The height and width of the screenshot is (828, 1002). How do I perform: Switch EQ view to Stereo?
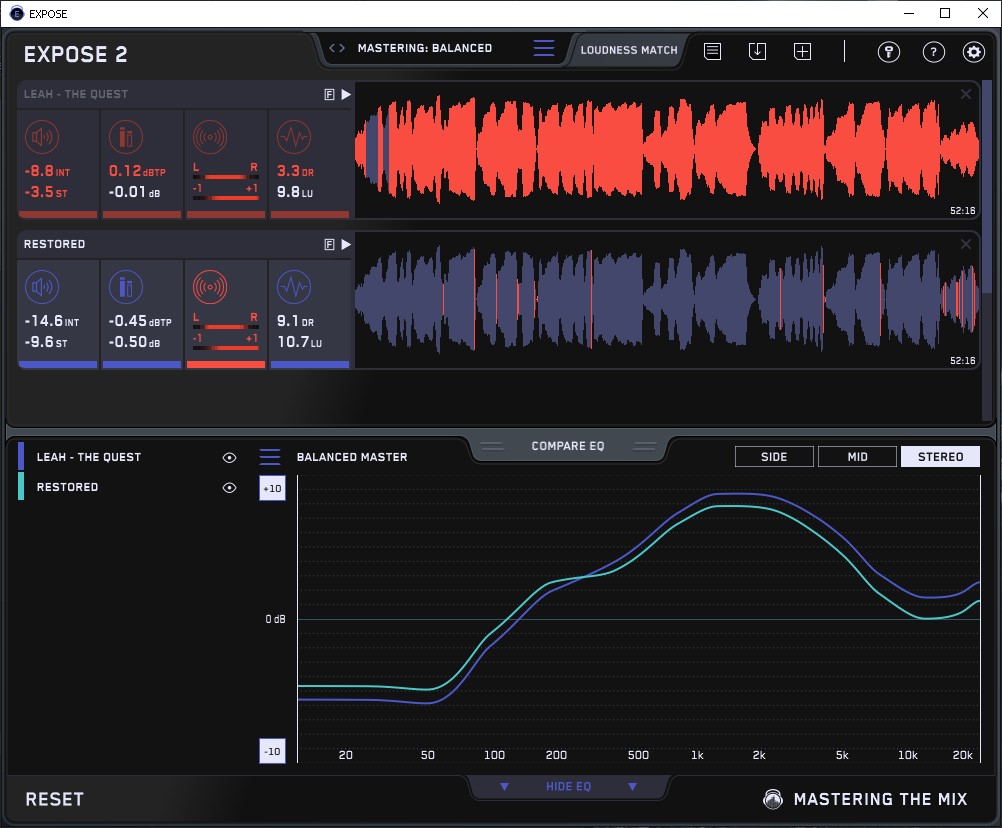point(940,457)
